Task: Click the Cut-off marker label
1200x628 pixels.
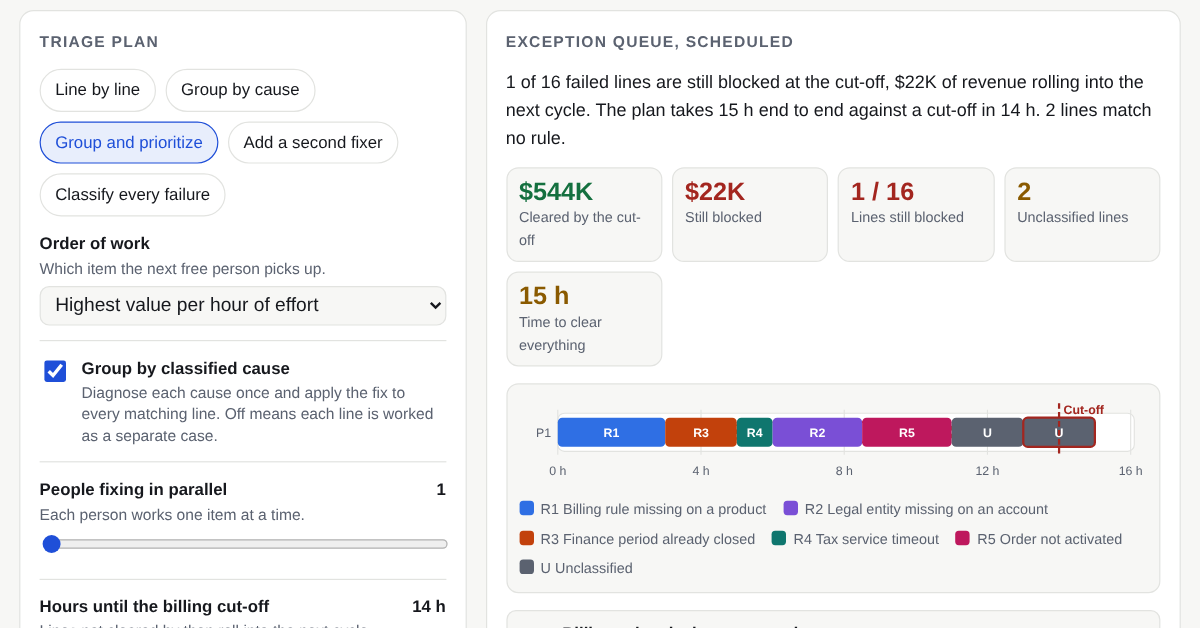Action: point(1083,410)
